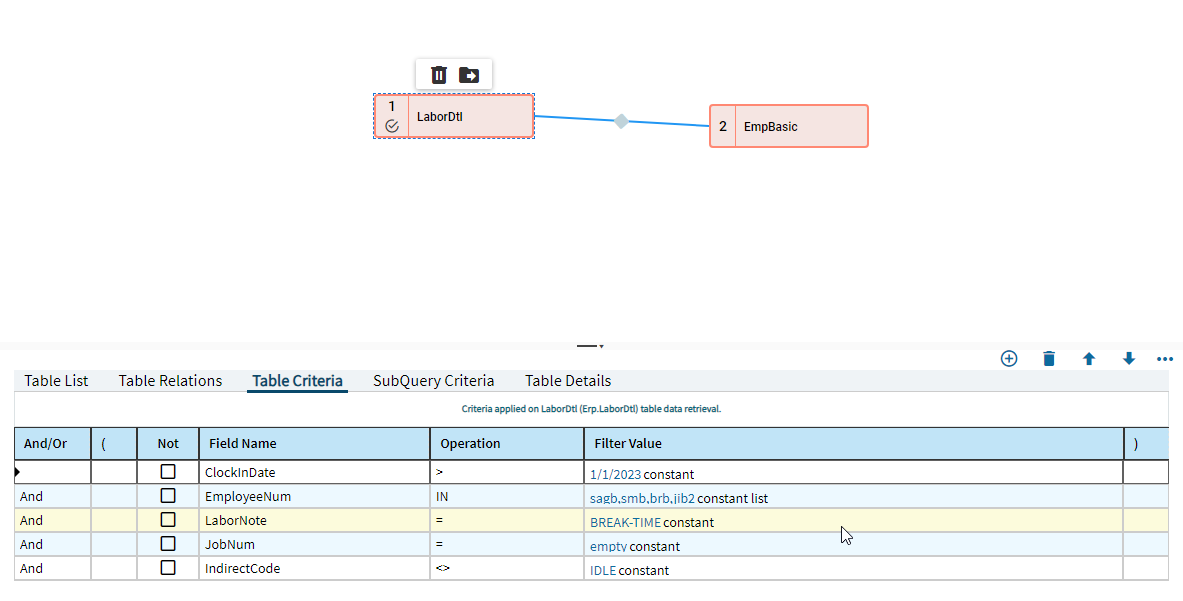This screenshot has width=1183, height=601.
Task: Open And/Or cell for JobNum row
Action: tap(53, 544)
